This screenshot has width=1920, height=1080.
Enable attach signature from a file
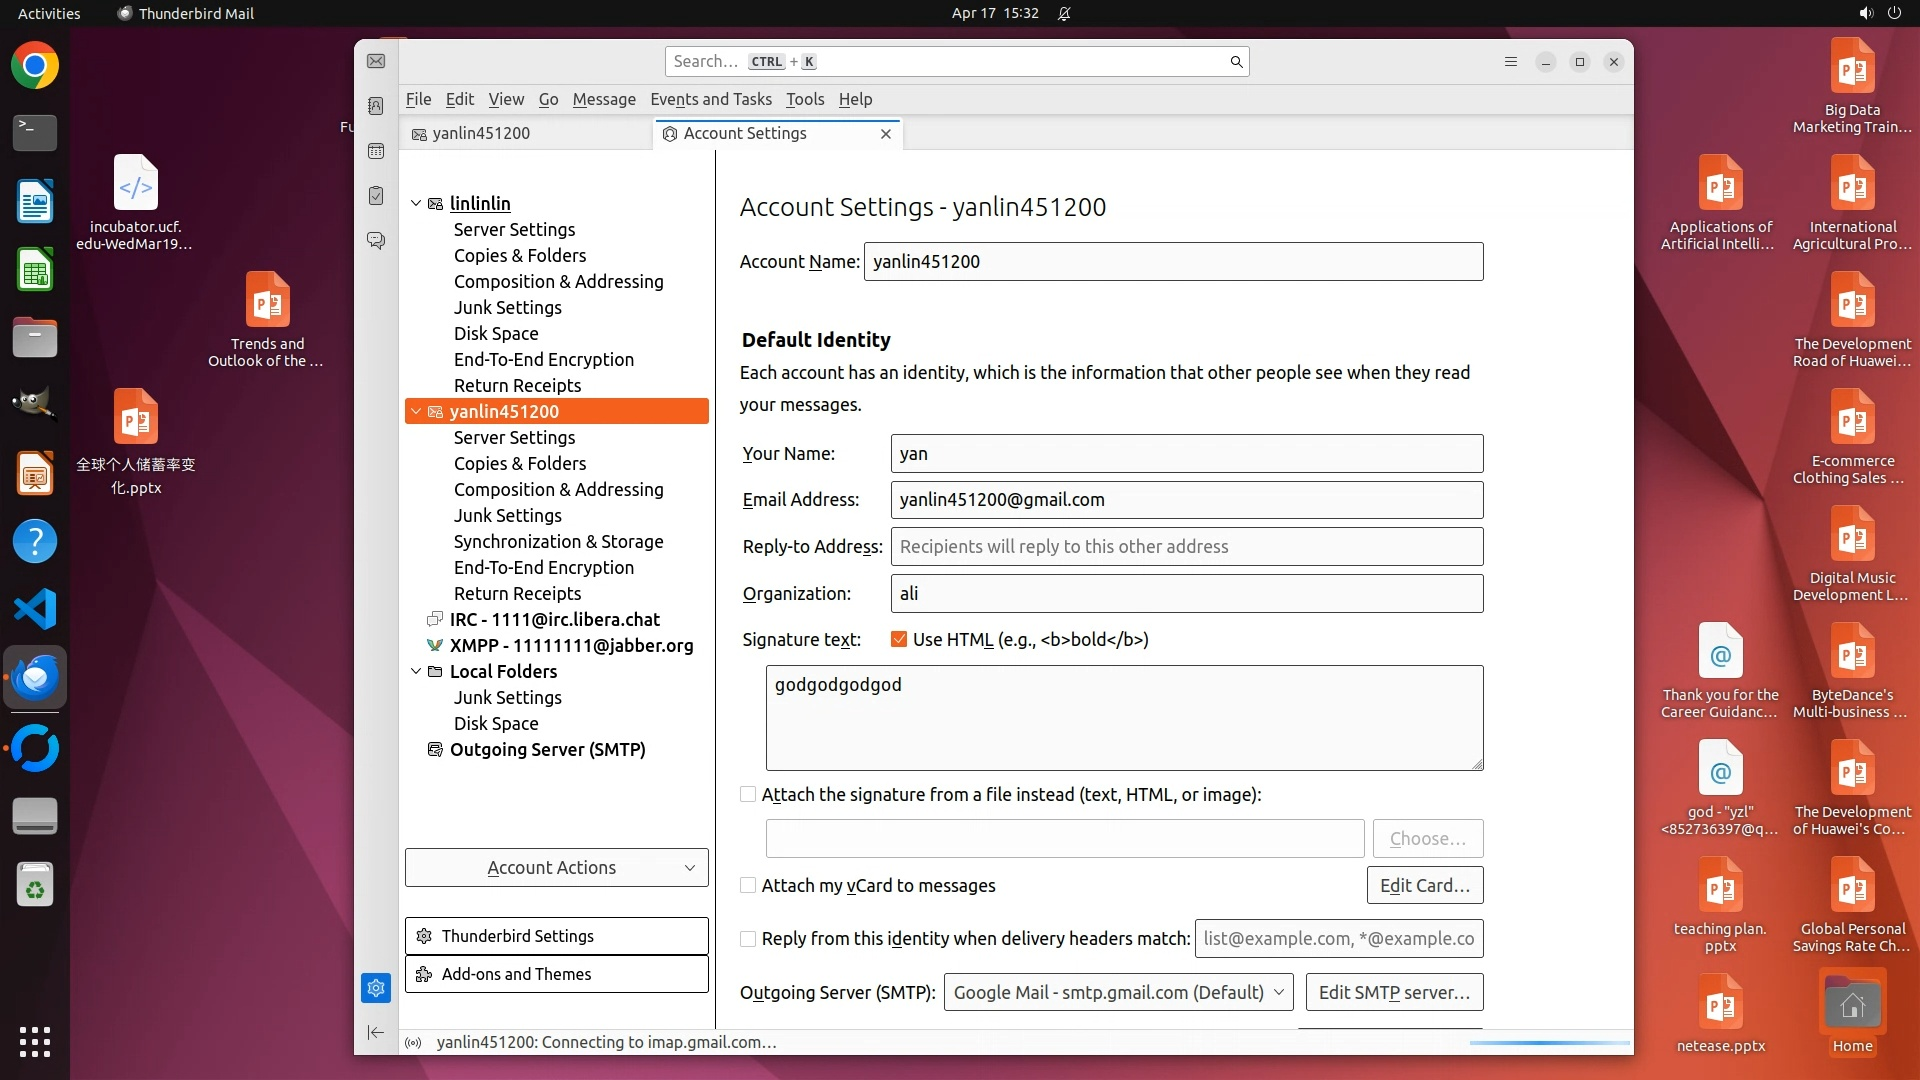748,795
